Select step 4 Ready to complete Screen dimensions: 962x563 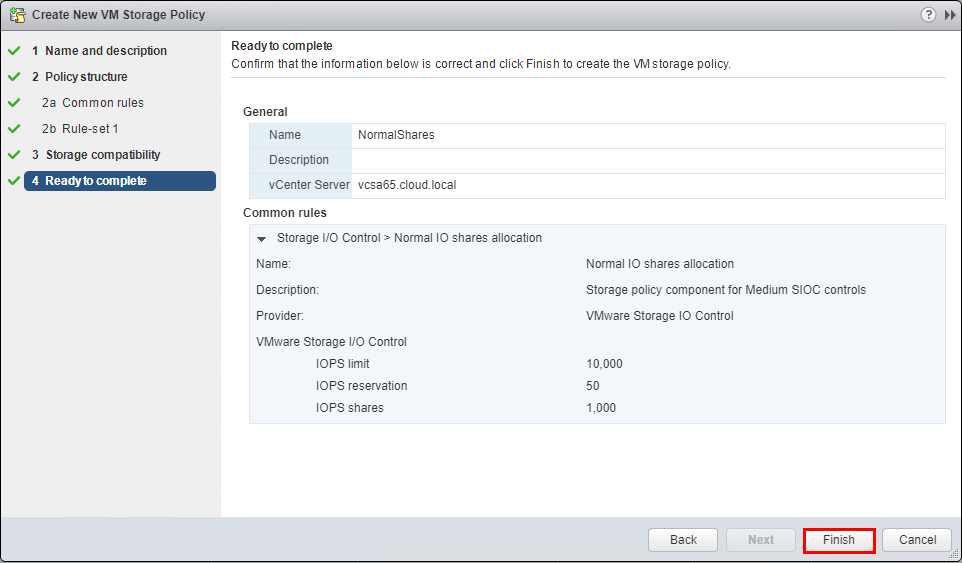95,181
